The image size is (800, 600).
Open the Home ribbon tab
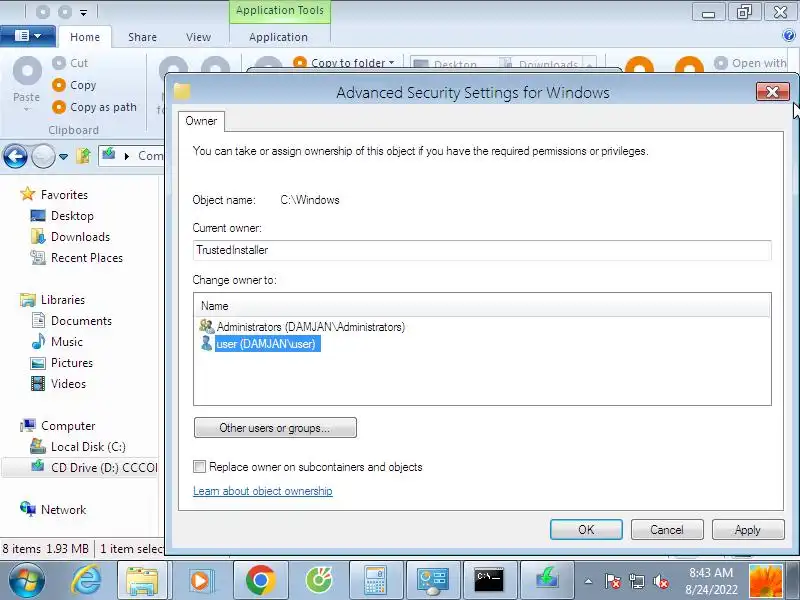click(85, 37)
